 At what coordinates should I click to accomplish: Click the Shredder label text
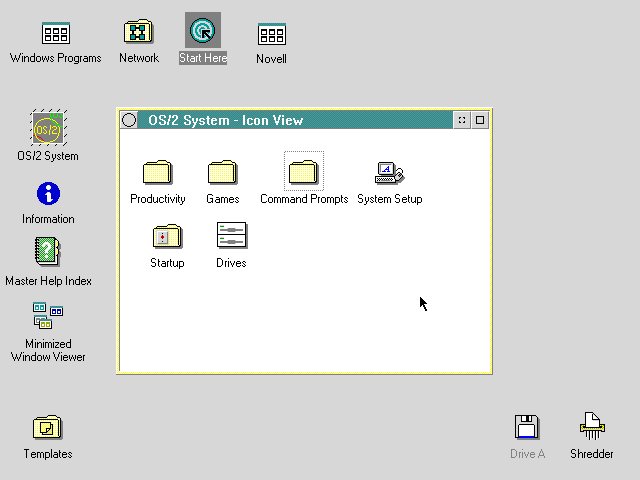point(592,454)
